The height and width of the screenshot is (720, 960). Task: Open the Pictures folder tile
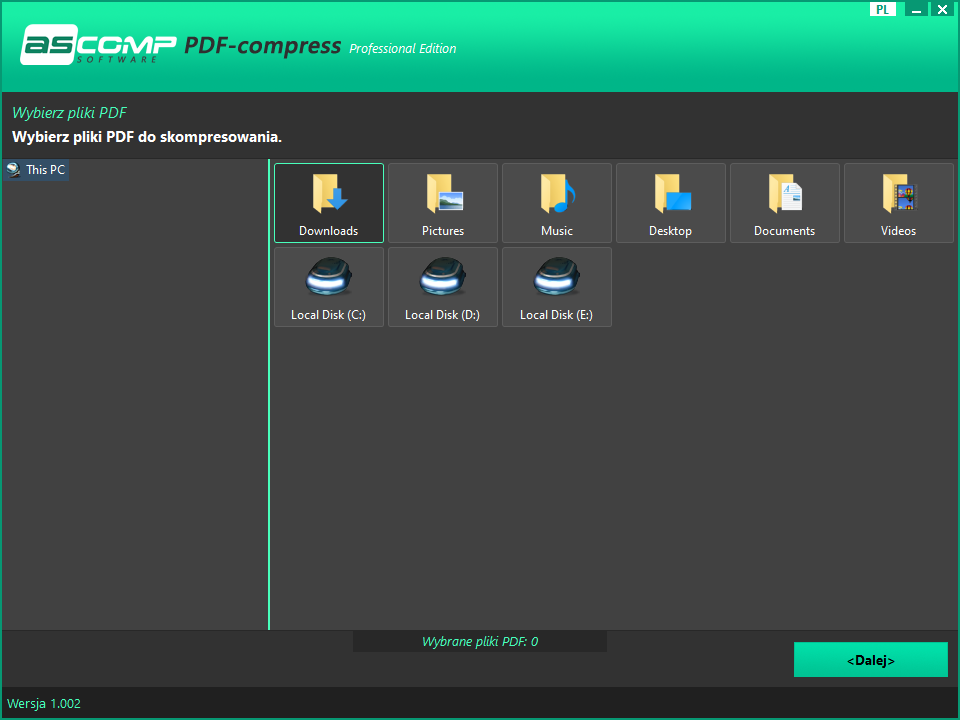443,203
